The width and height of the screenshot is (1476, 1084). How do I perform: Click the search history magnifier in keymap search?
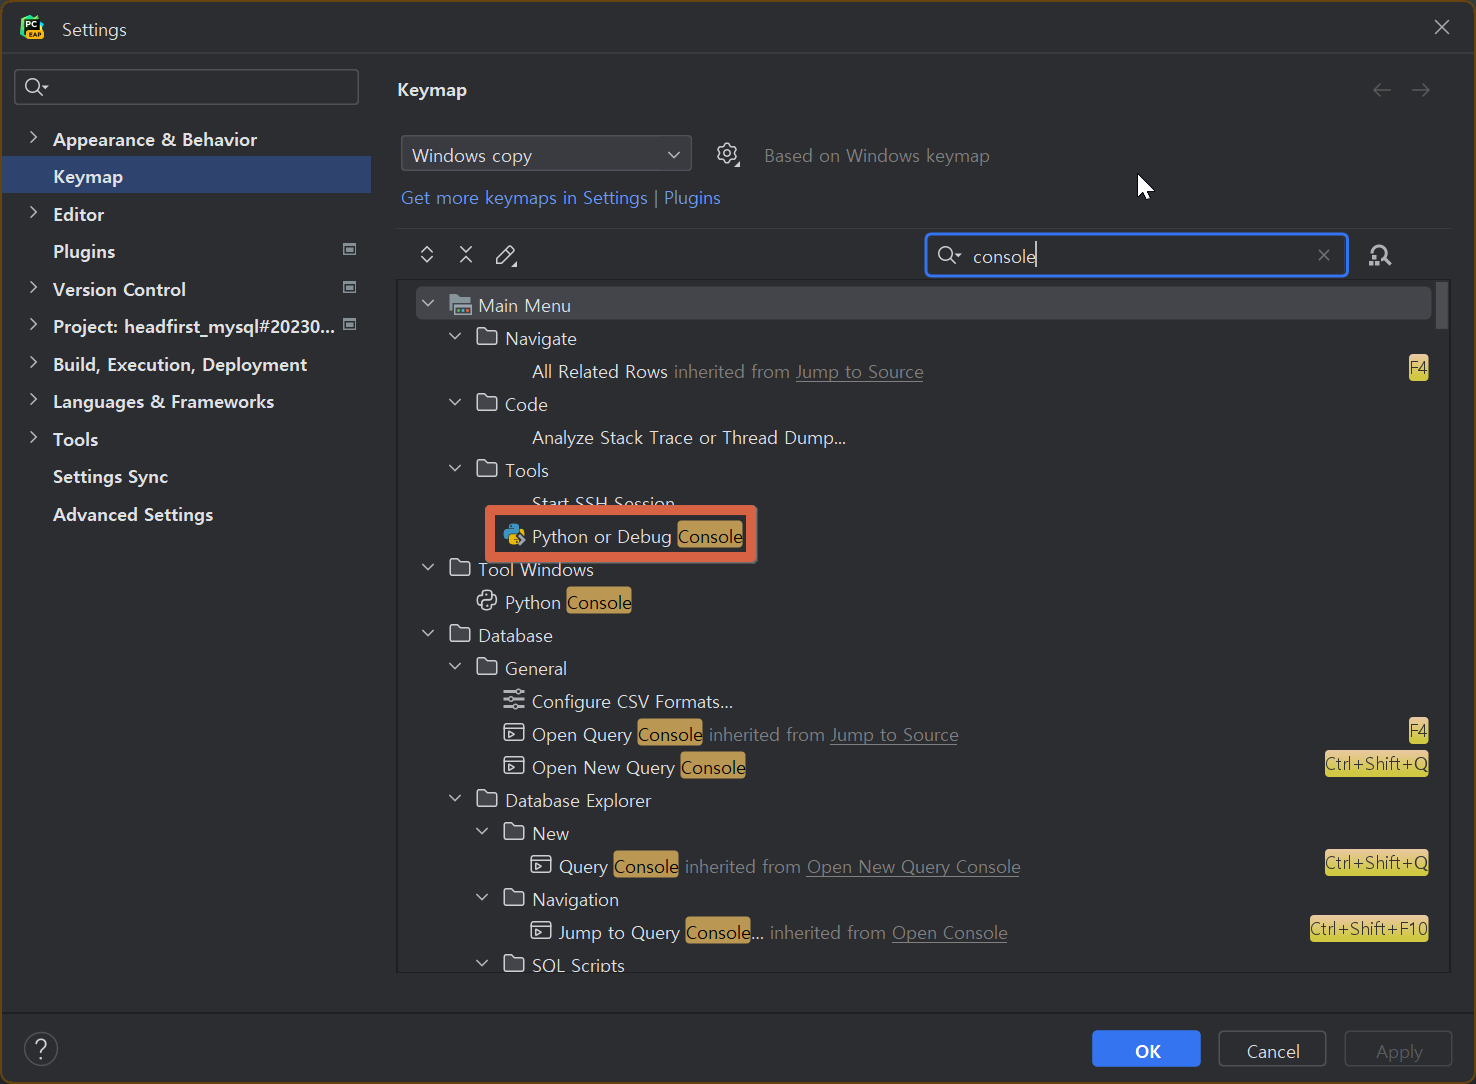pos(949,256)
